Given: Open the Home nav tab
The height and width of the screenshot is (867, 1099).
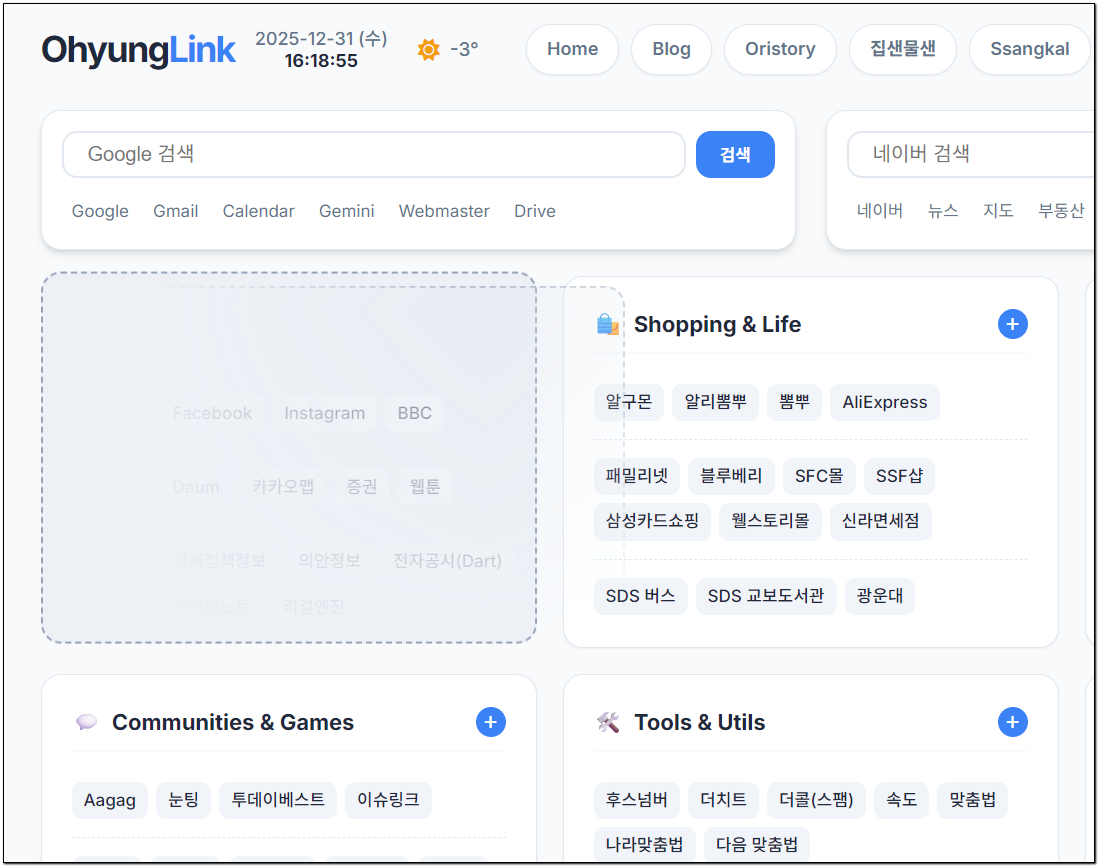Looking at the screenshot, I should (572, 49).
